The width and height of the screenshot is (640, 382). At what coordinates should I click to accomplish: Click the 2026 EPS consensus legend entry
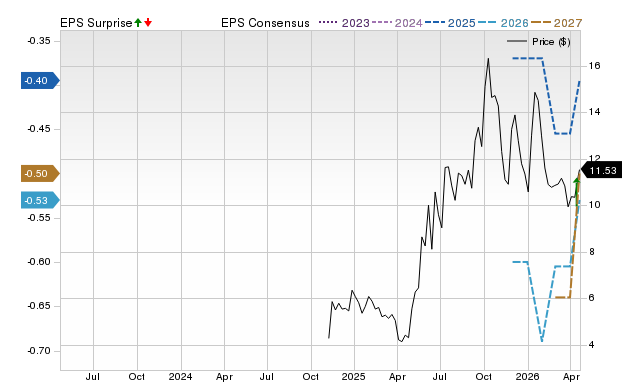point(503,23)
